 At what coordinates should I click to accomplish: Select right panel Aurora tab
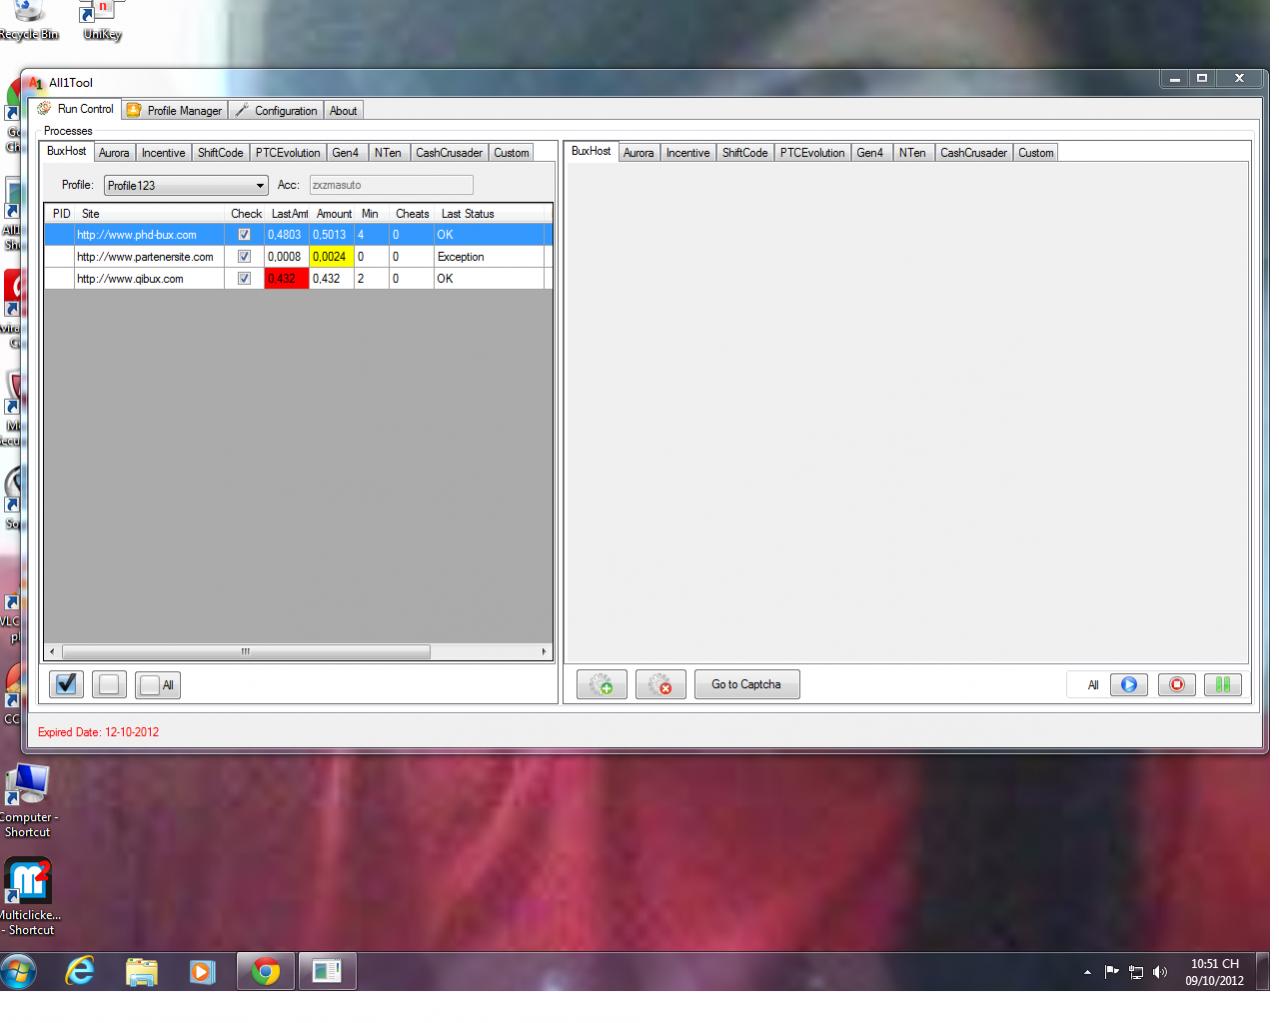click(639, 153)
